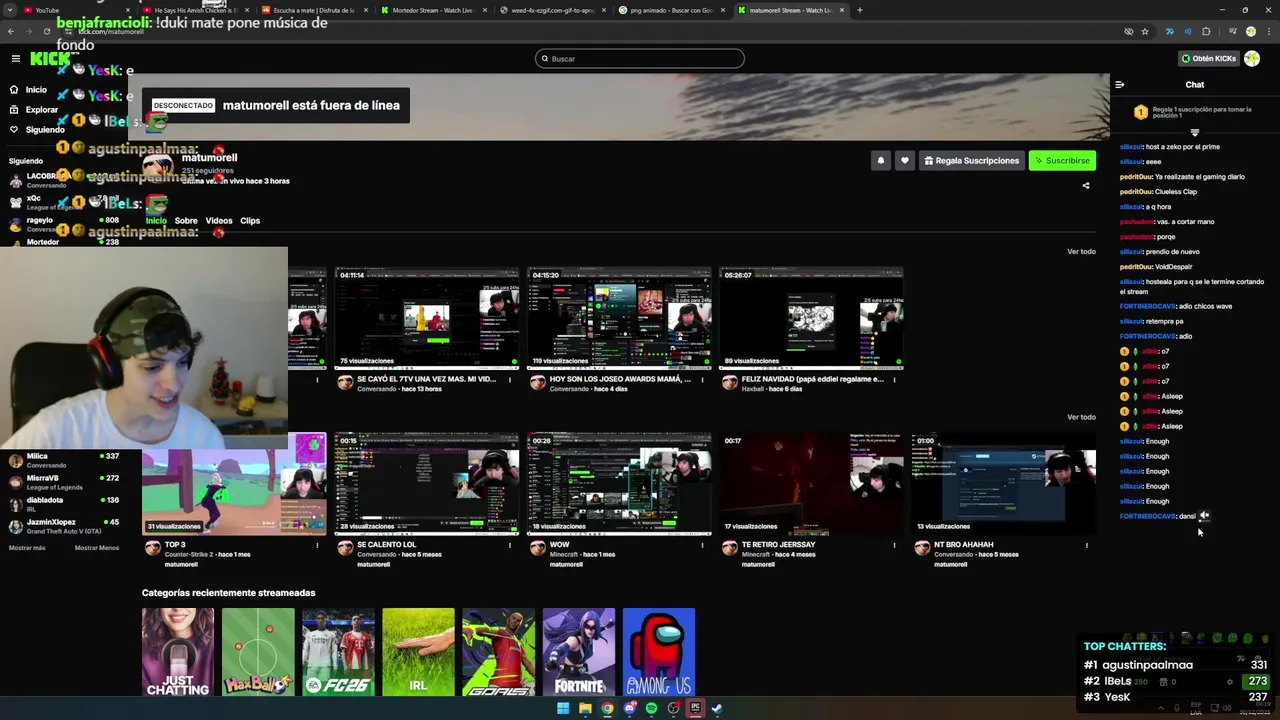
Task: Click the share icon under Suscribirse
Action: (x=1086, y=185)
